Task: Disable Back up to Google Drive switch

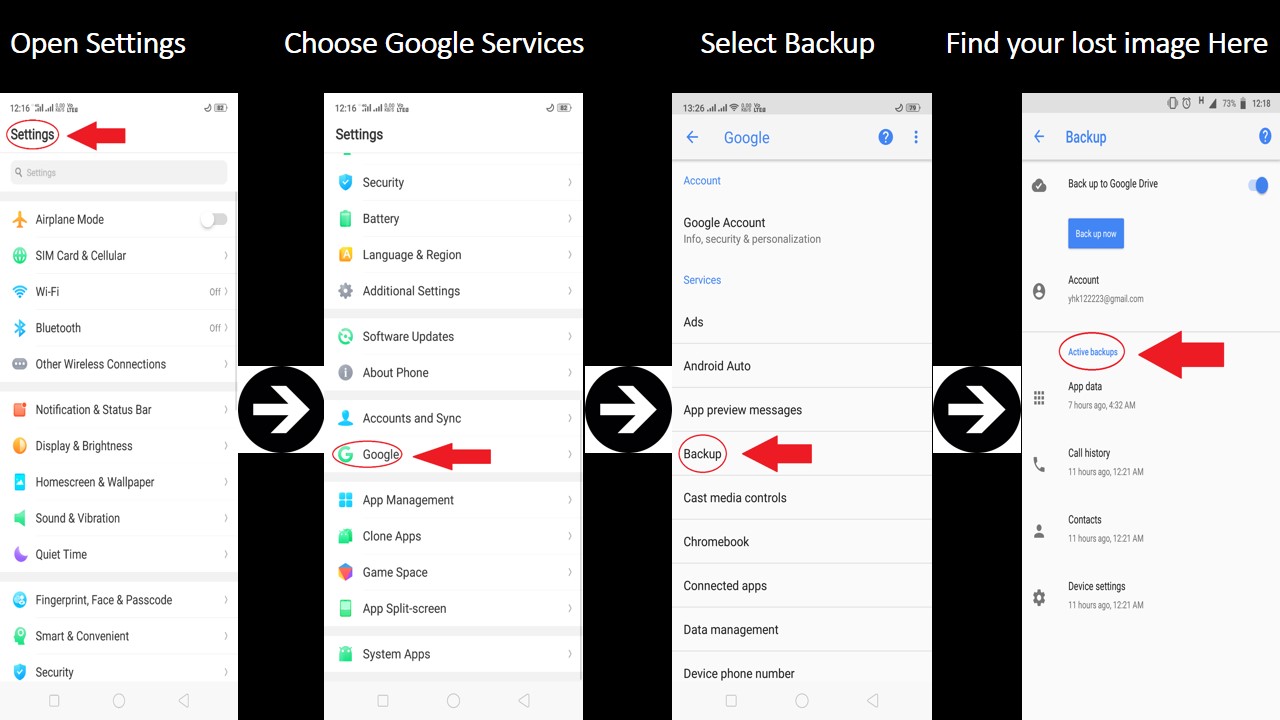Action: tap(1258, 184)
